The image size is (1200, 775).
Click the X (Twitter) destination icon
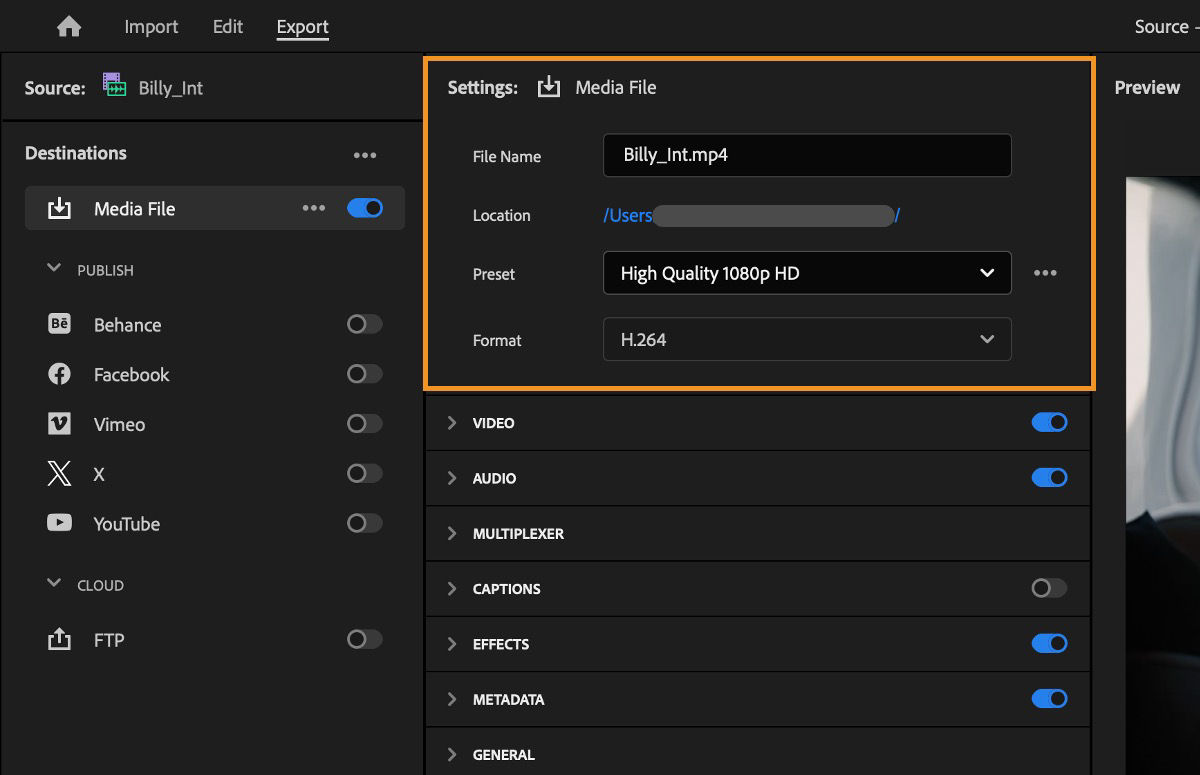click(60, 474)
